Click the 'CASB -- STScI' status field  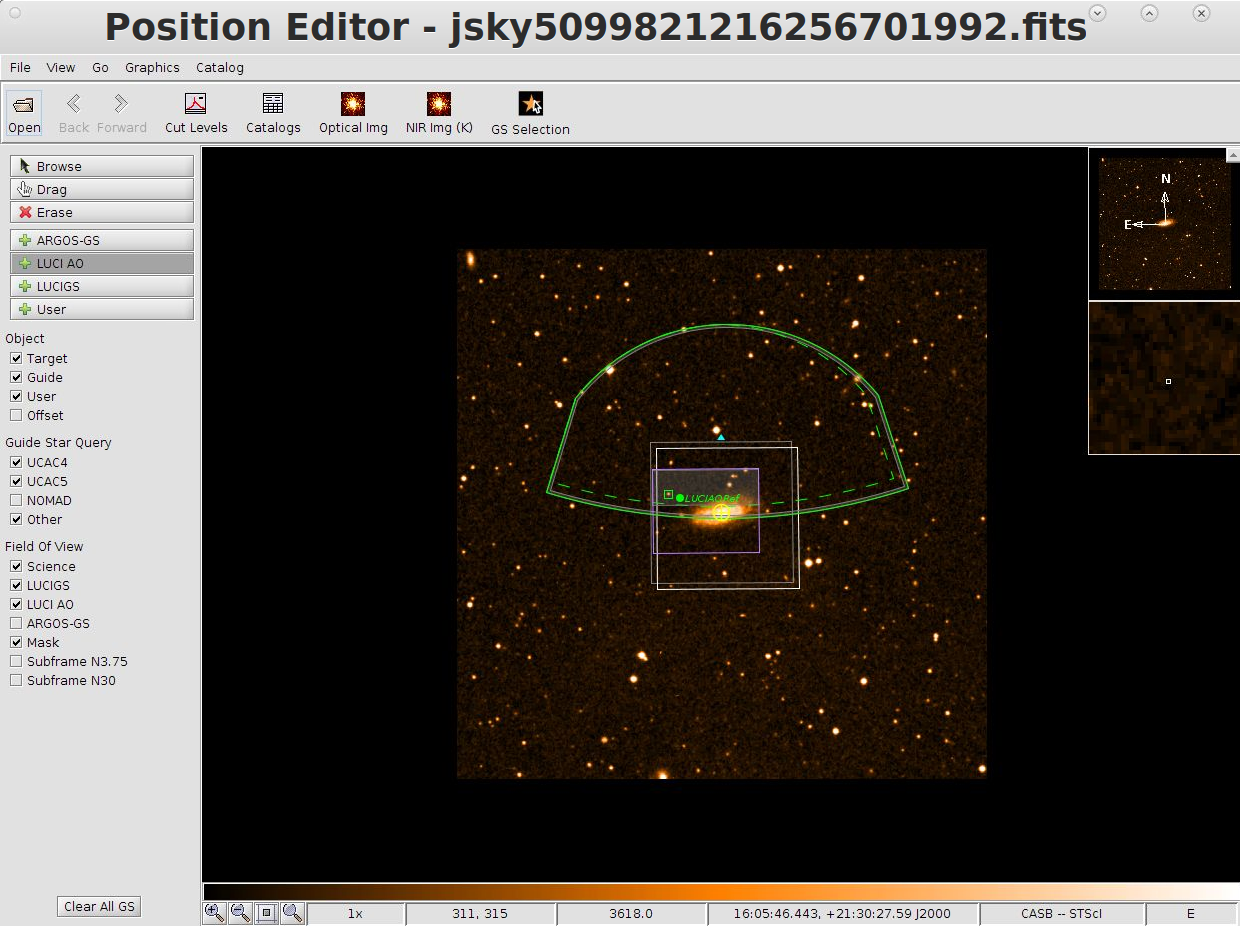[1062, 913]
